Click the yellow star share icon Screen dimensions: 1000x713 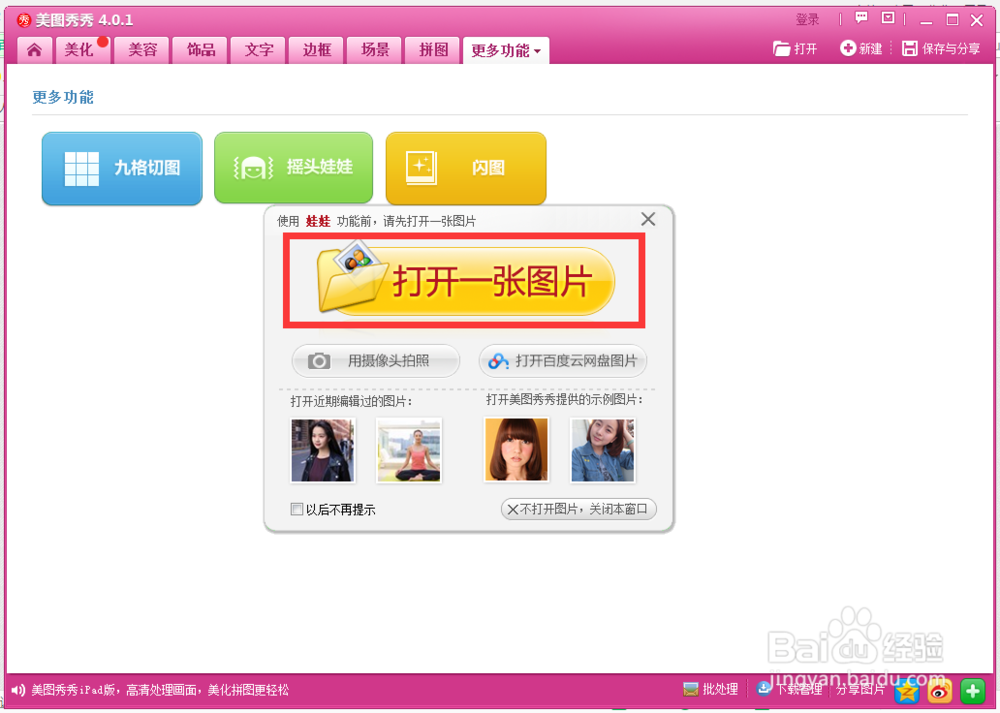(906, 691)
